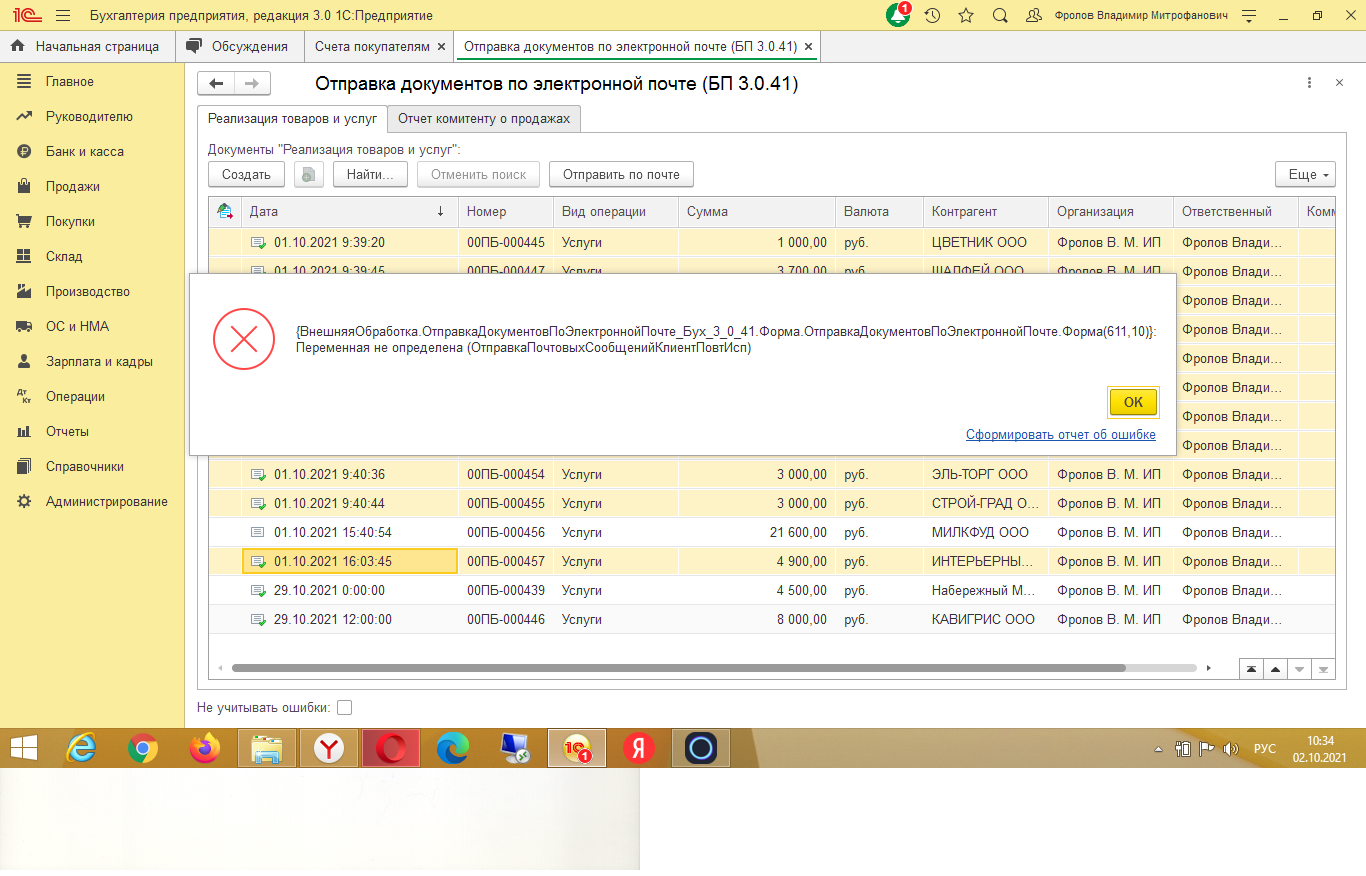Open the 1C main menu hamburger icon
The width and height of the screenshot is (1366, 876).
click(62, 16)
